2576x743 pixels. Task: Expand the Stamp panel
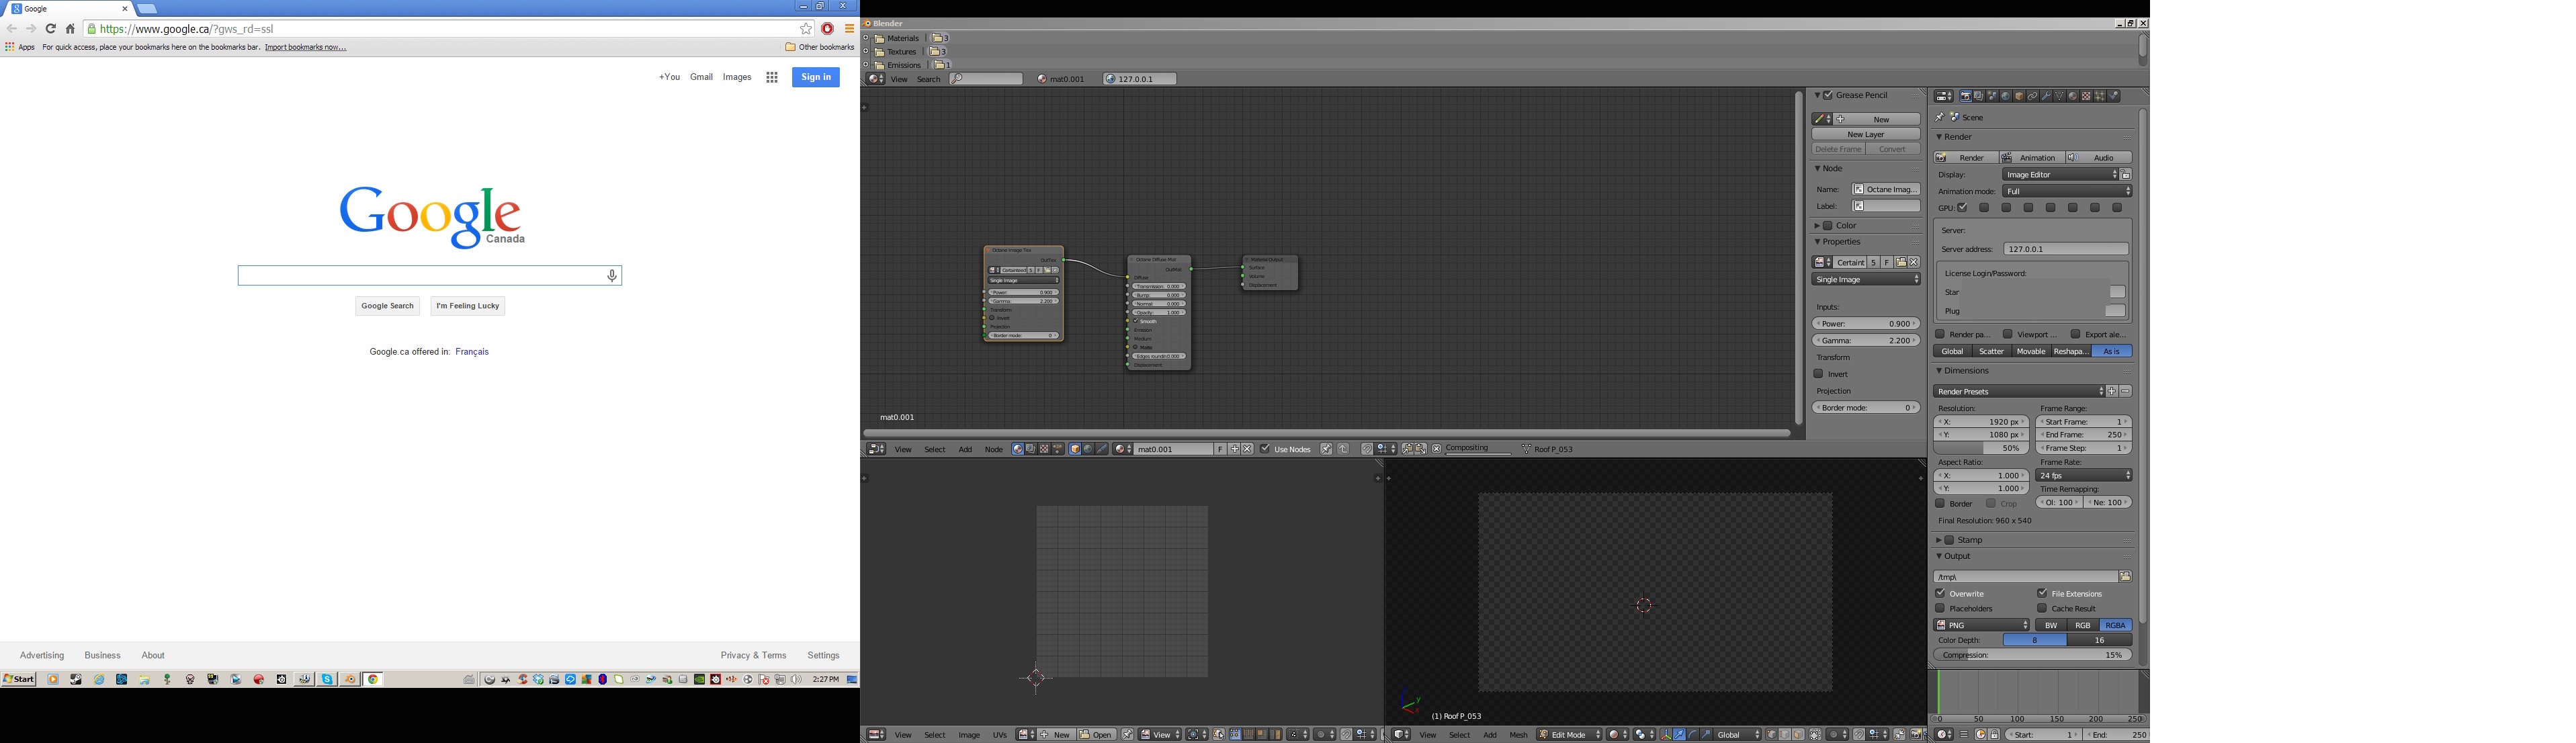[1939, 540]
